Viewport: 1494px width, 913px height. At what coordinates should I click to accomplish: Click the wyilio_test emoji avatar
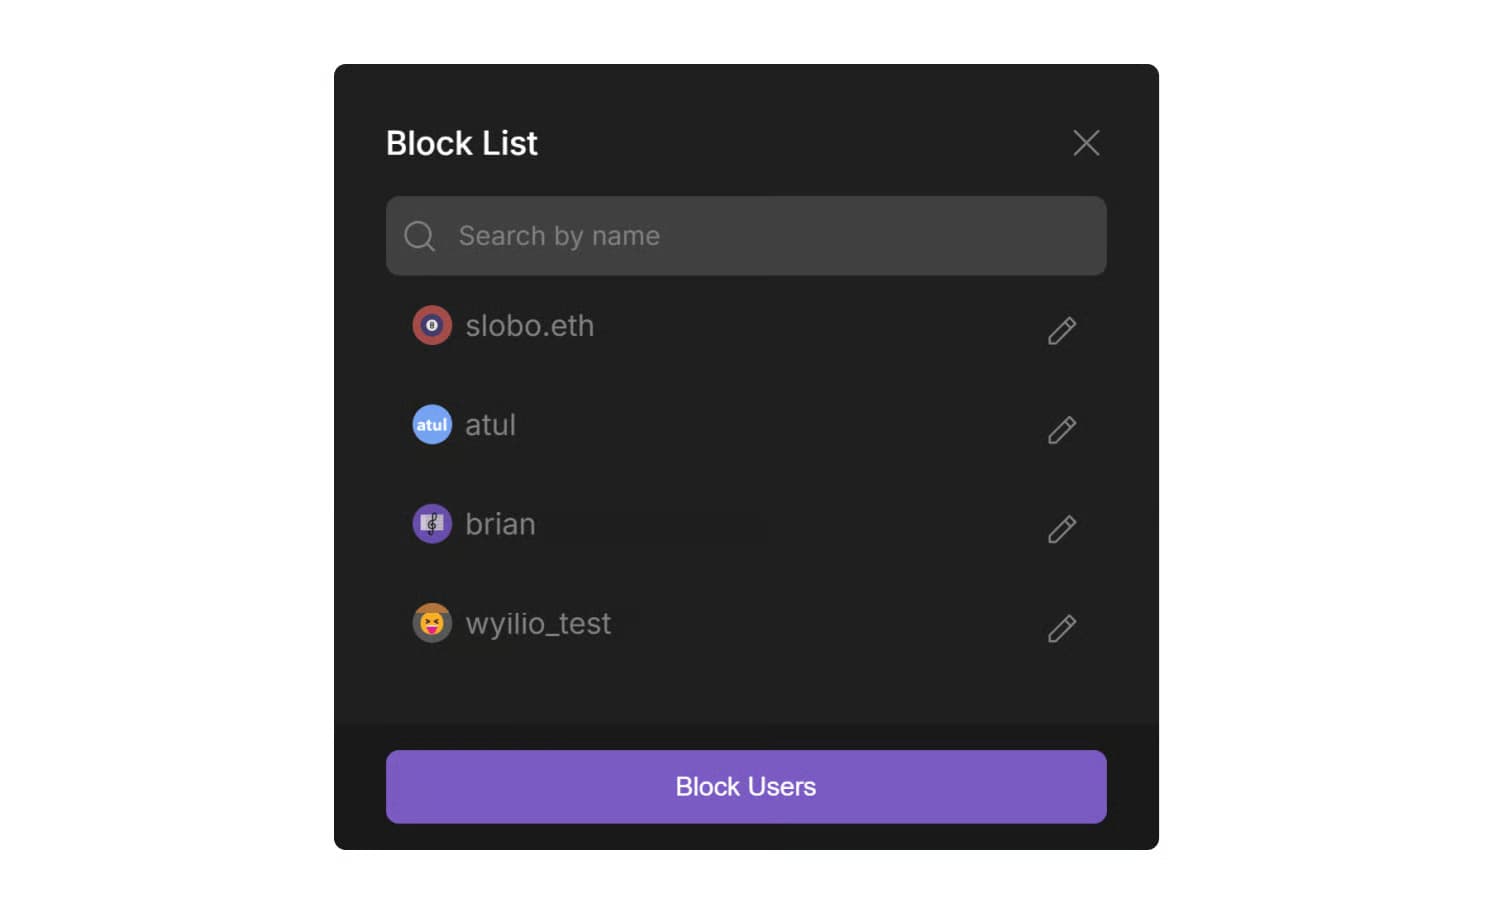point(432,623)
